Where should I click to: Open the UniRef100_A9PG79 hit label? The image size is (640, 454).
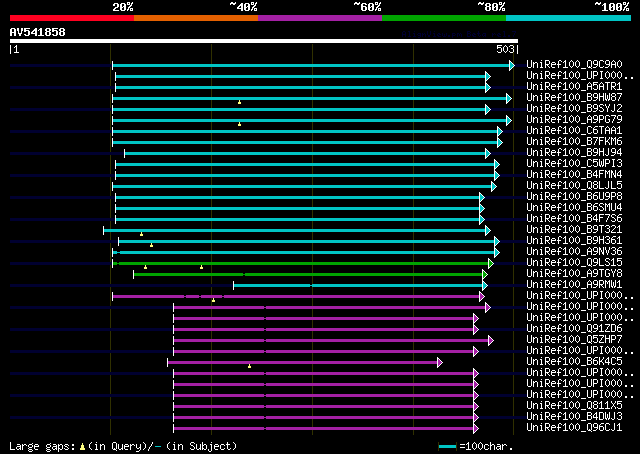point(574,120)
